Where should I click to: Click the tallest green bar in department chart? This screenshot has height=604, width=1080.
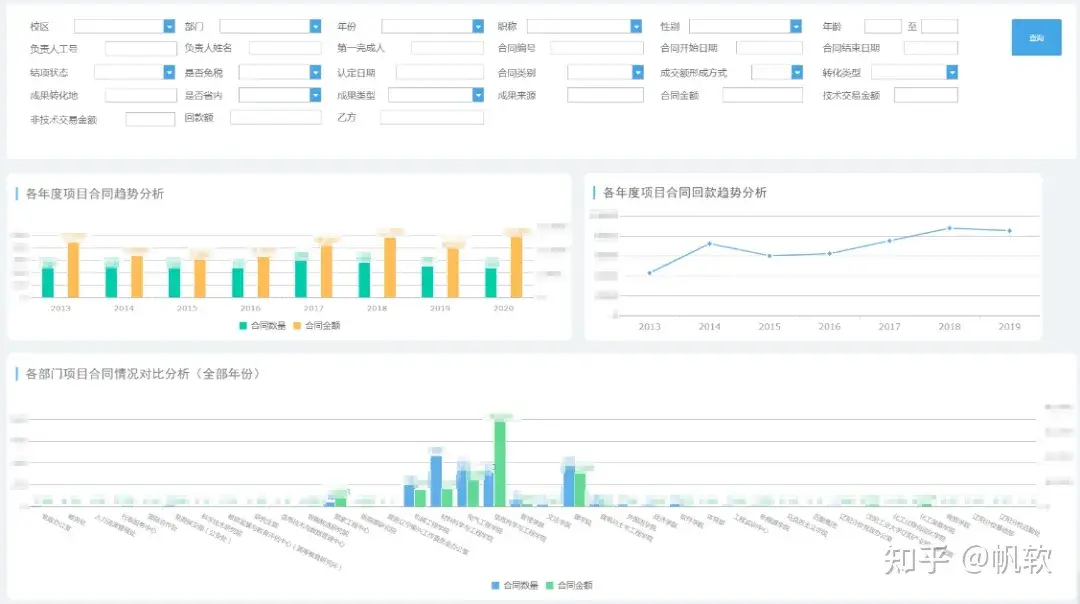(x=500, y=464)
